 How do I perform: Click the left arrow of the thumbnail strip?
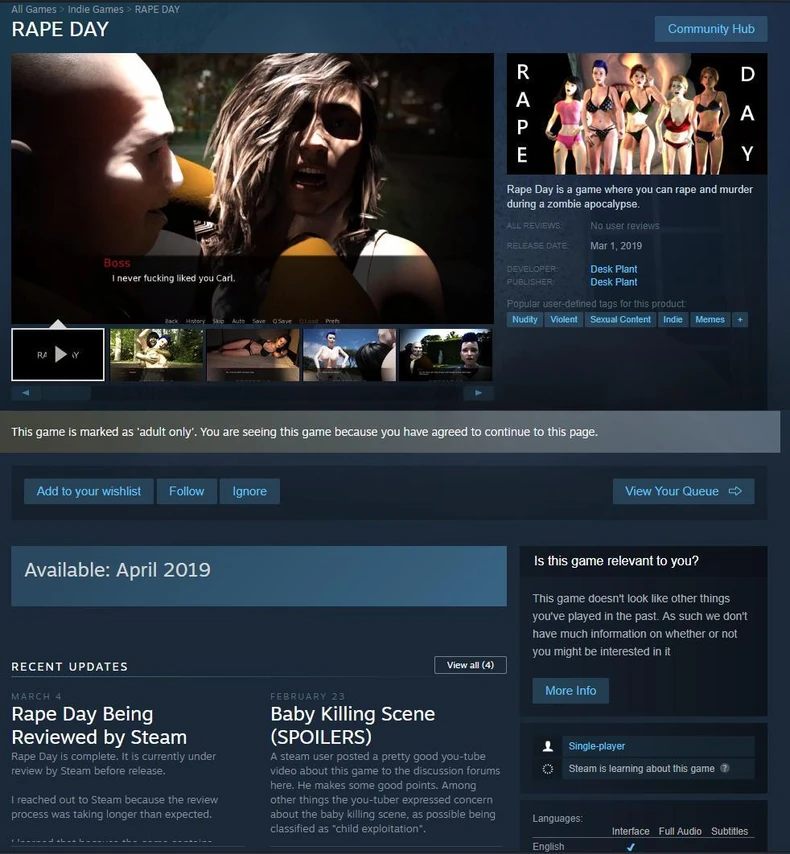25,393
